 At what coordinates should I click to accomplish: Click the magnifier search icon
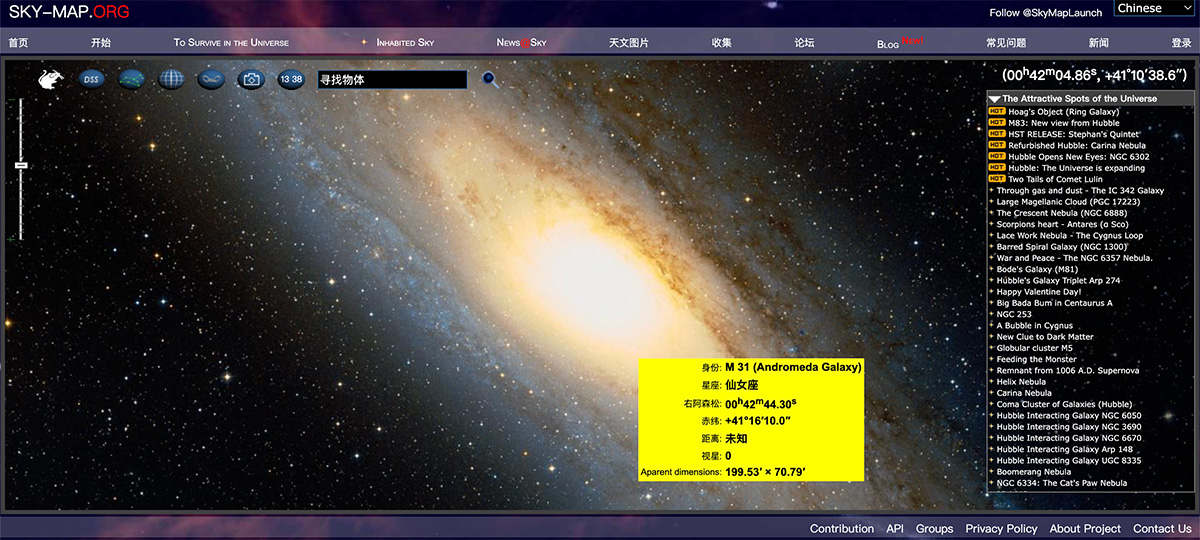pos(490,79)
